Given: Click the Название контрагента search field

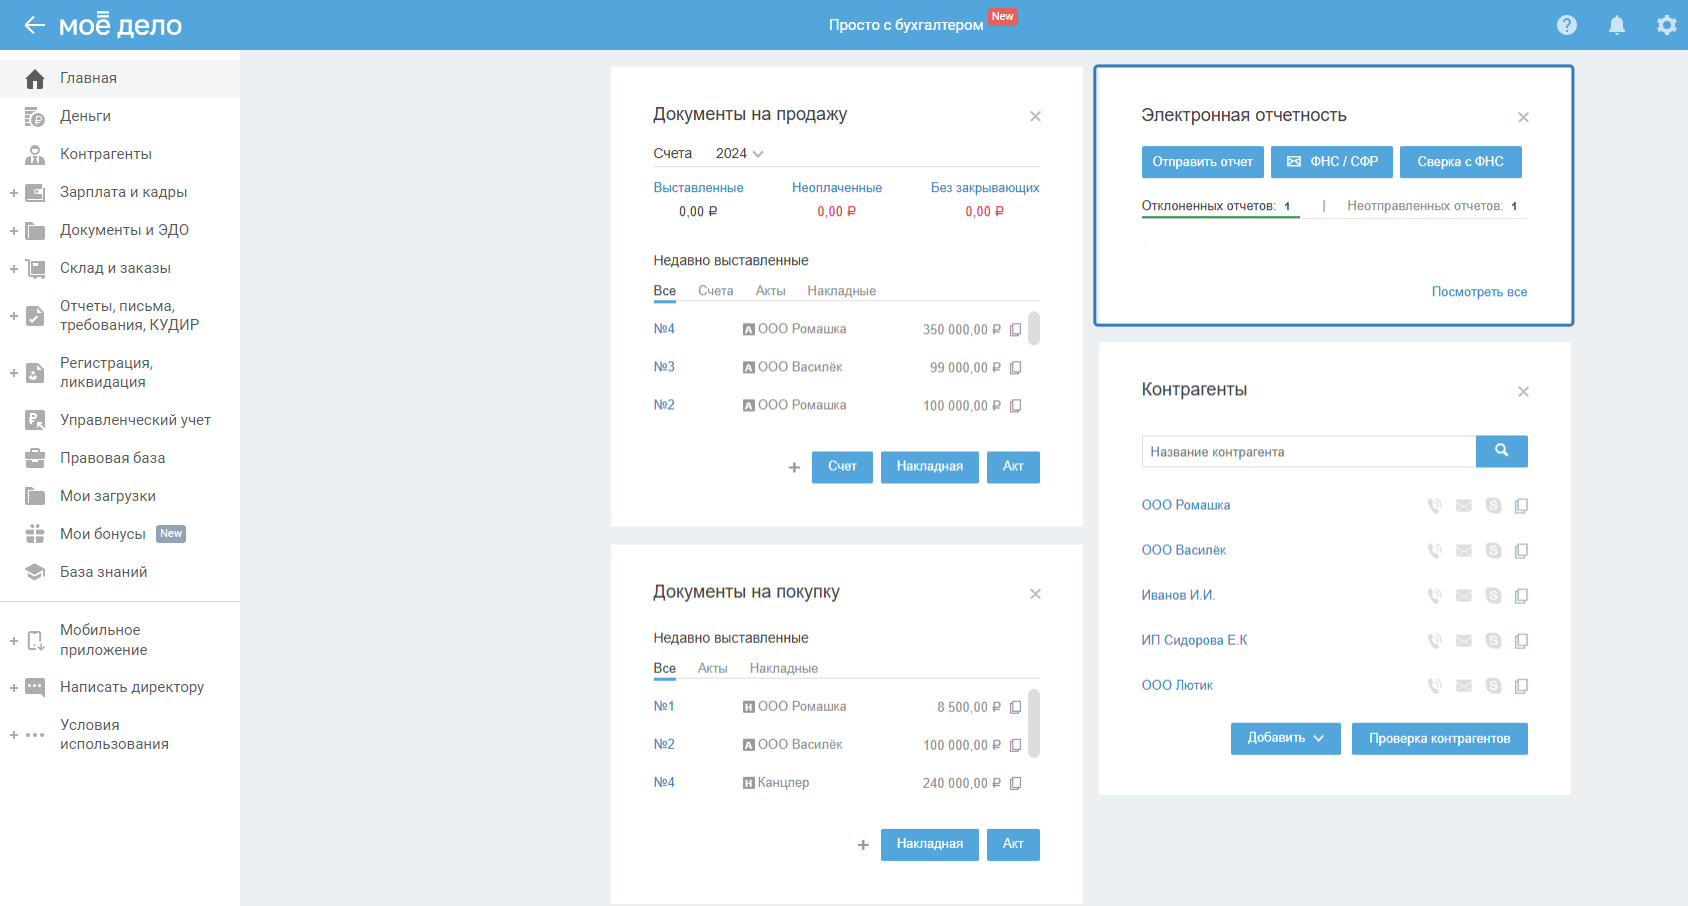Looking at the screenshot, I should pyautogui.click(x=1308, y=451).
